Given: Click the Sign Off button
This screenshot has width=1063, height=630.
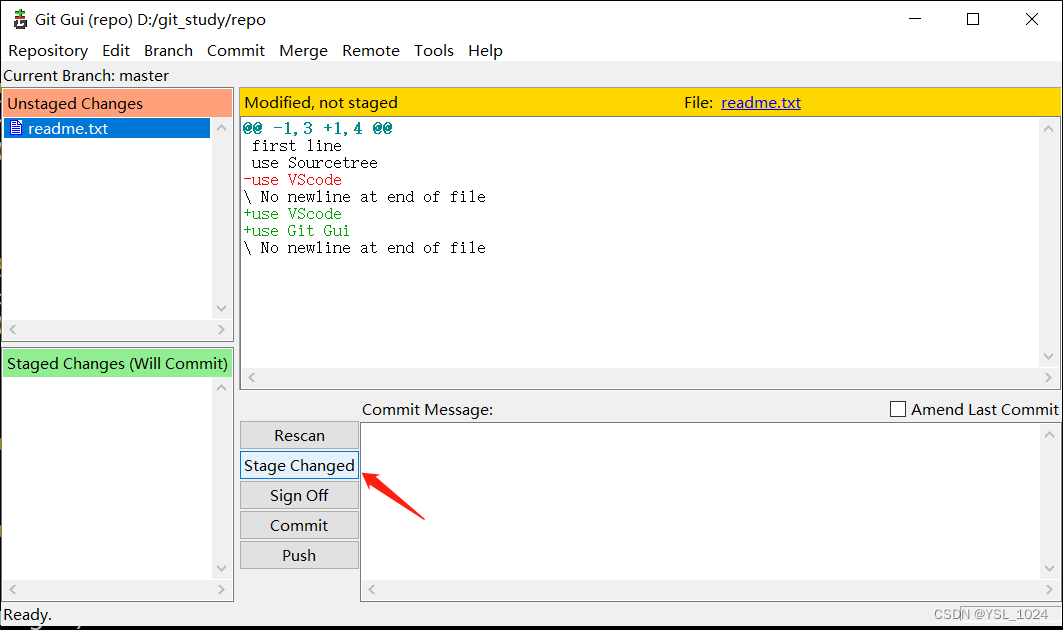Looking at the screenshot, I should (x=299, y=495).
